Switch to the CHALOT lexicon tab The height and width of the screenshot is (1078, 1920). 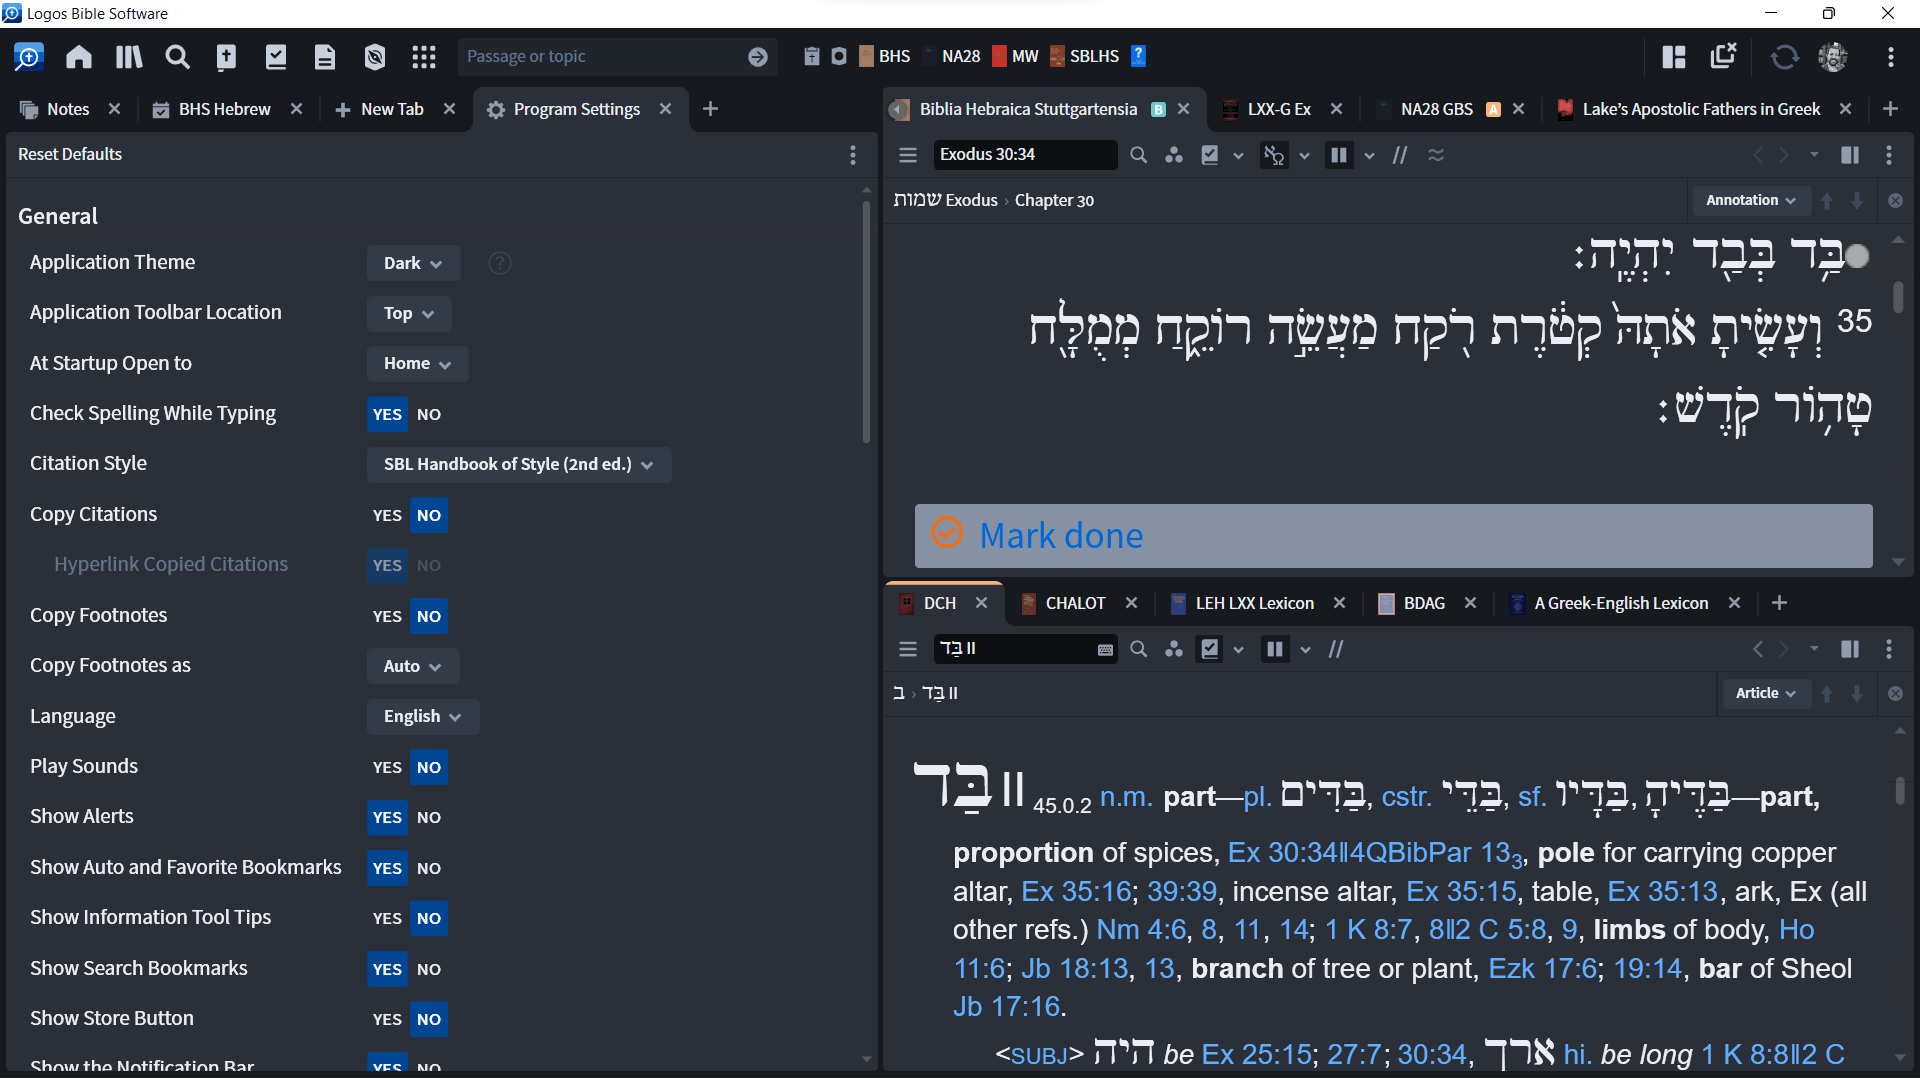tap(1075, 603)
